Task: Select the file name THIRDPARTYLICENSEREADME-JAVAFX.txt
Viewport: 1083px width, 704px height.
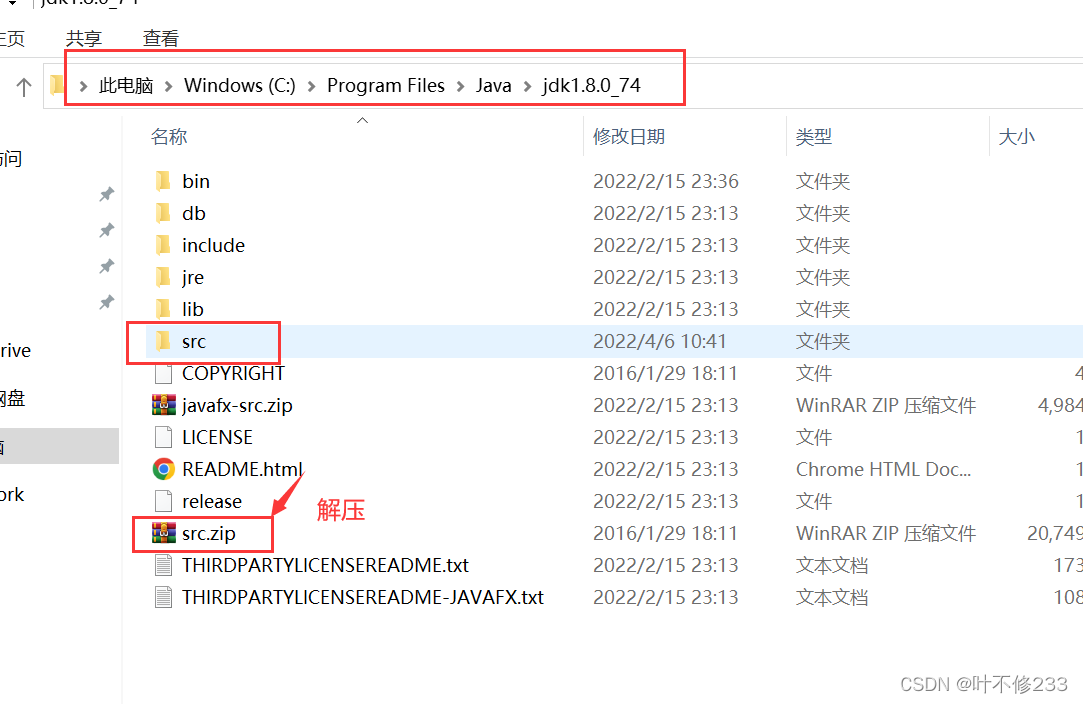Action: (363, 597)
